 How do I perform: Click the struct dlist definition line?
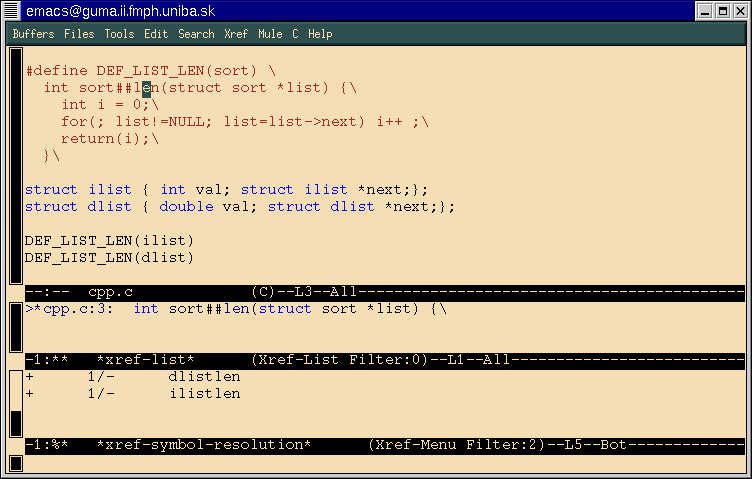[240, 207]
